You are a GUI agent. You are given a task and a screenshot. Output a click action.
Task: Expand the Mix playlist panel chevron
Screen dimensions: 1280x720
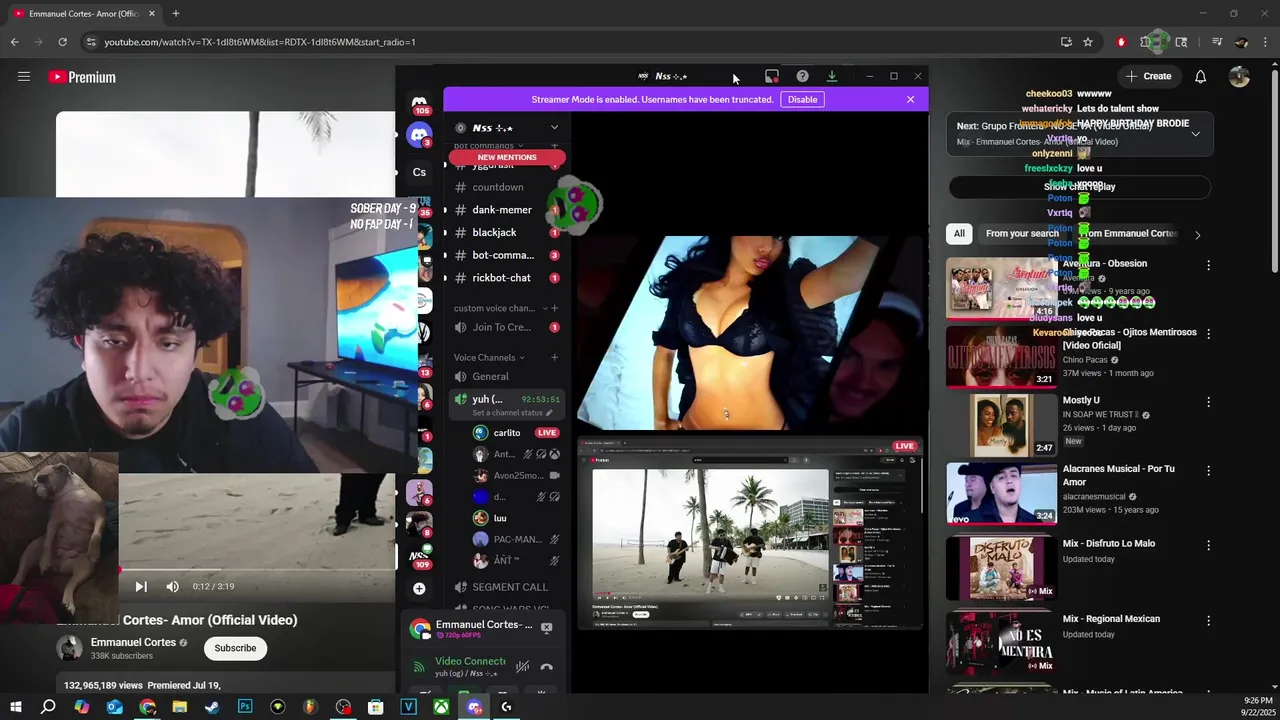1195,133
